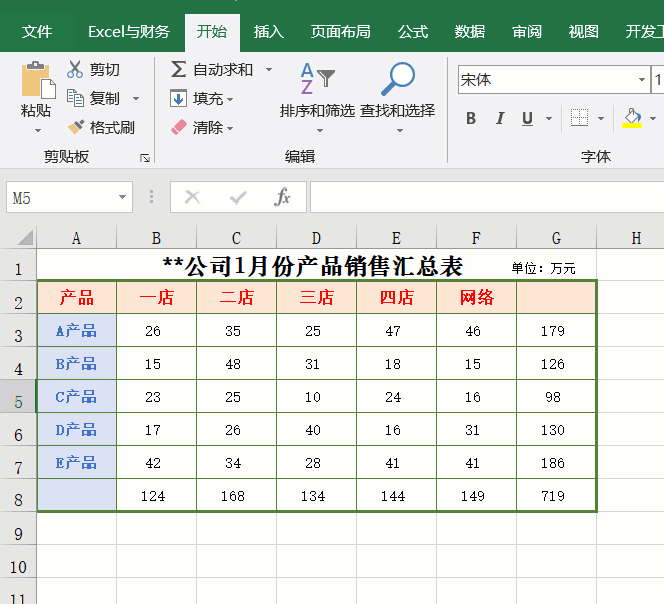Viewport: 664px width, 604px height.
Task: Expand the font name dropdown
Action: (641, 80)
